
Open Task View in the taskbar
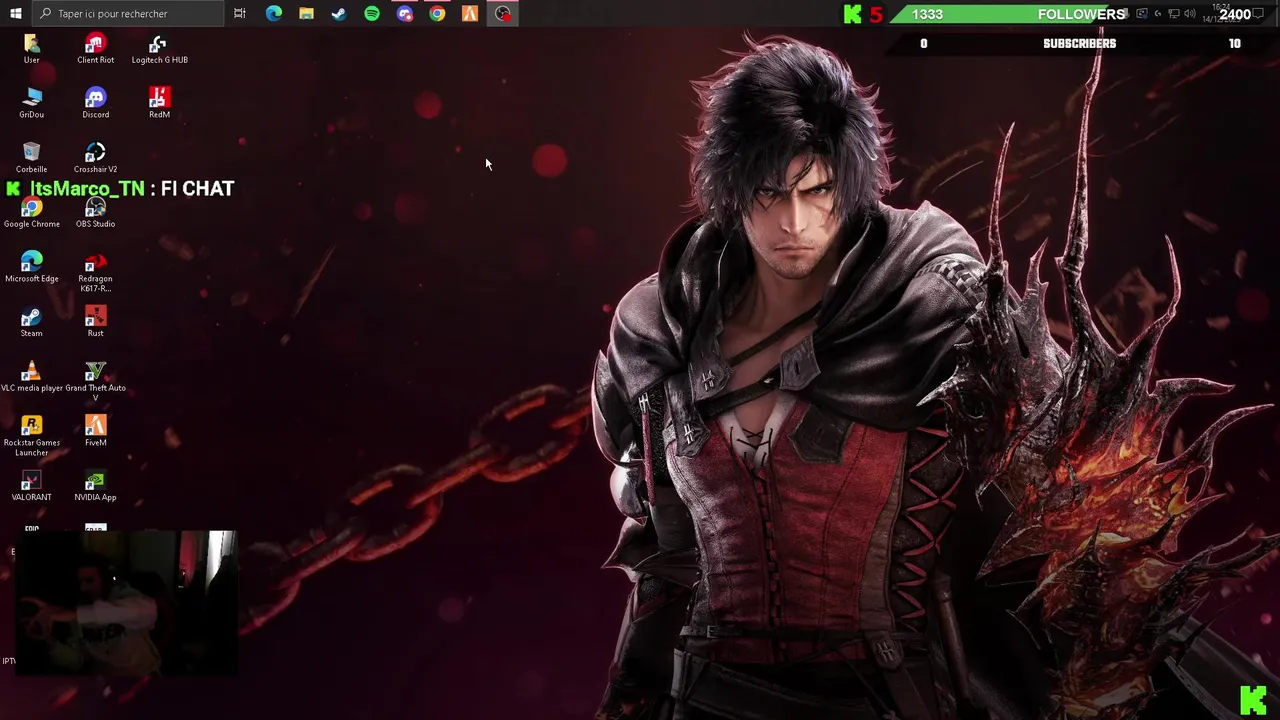point(240,13)
